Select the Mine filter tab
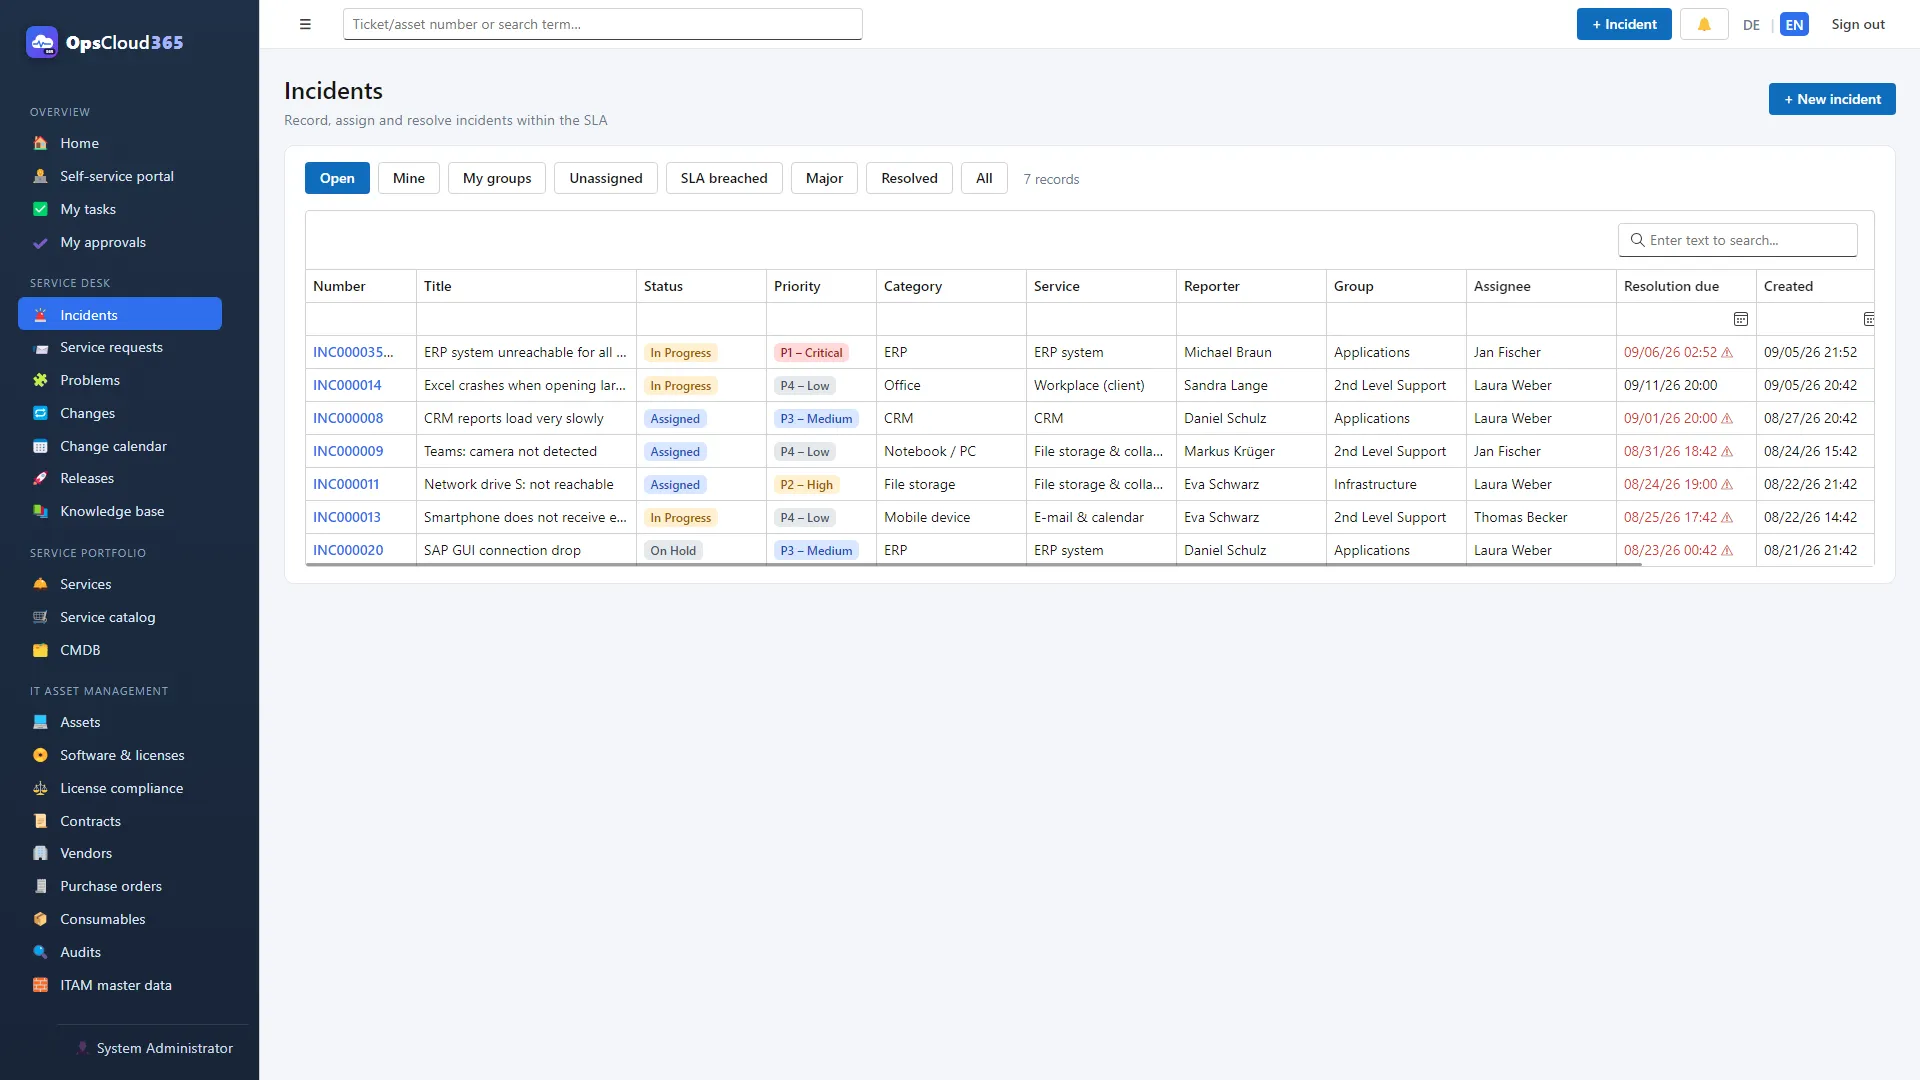This screenshot has width=1920, height=1080. coord(408,178)
